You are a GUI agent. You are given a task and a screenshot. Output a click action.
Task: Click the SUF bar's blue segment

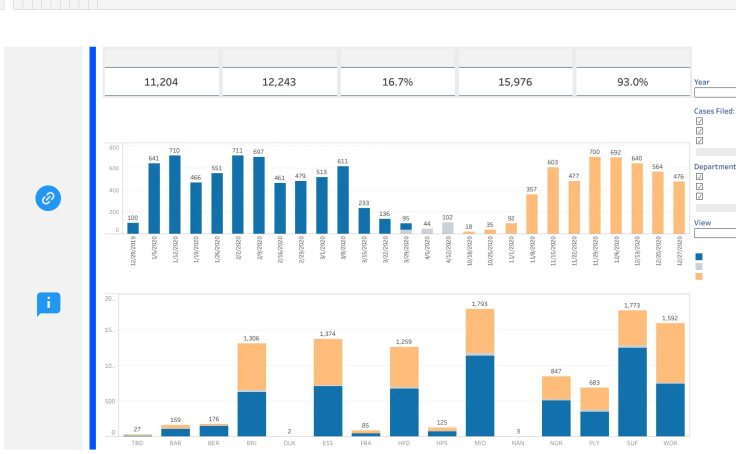point(632,392)
